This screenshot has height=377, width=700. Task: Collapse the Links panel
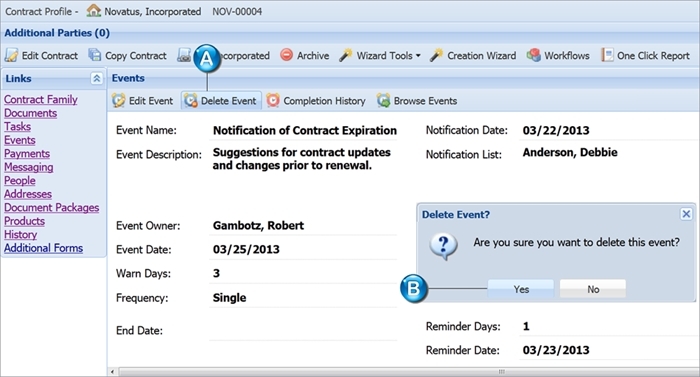[96, 79]
